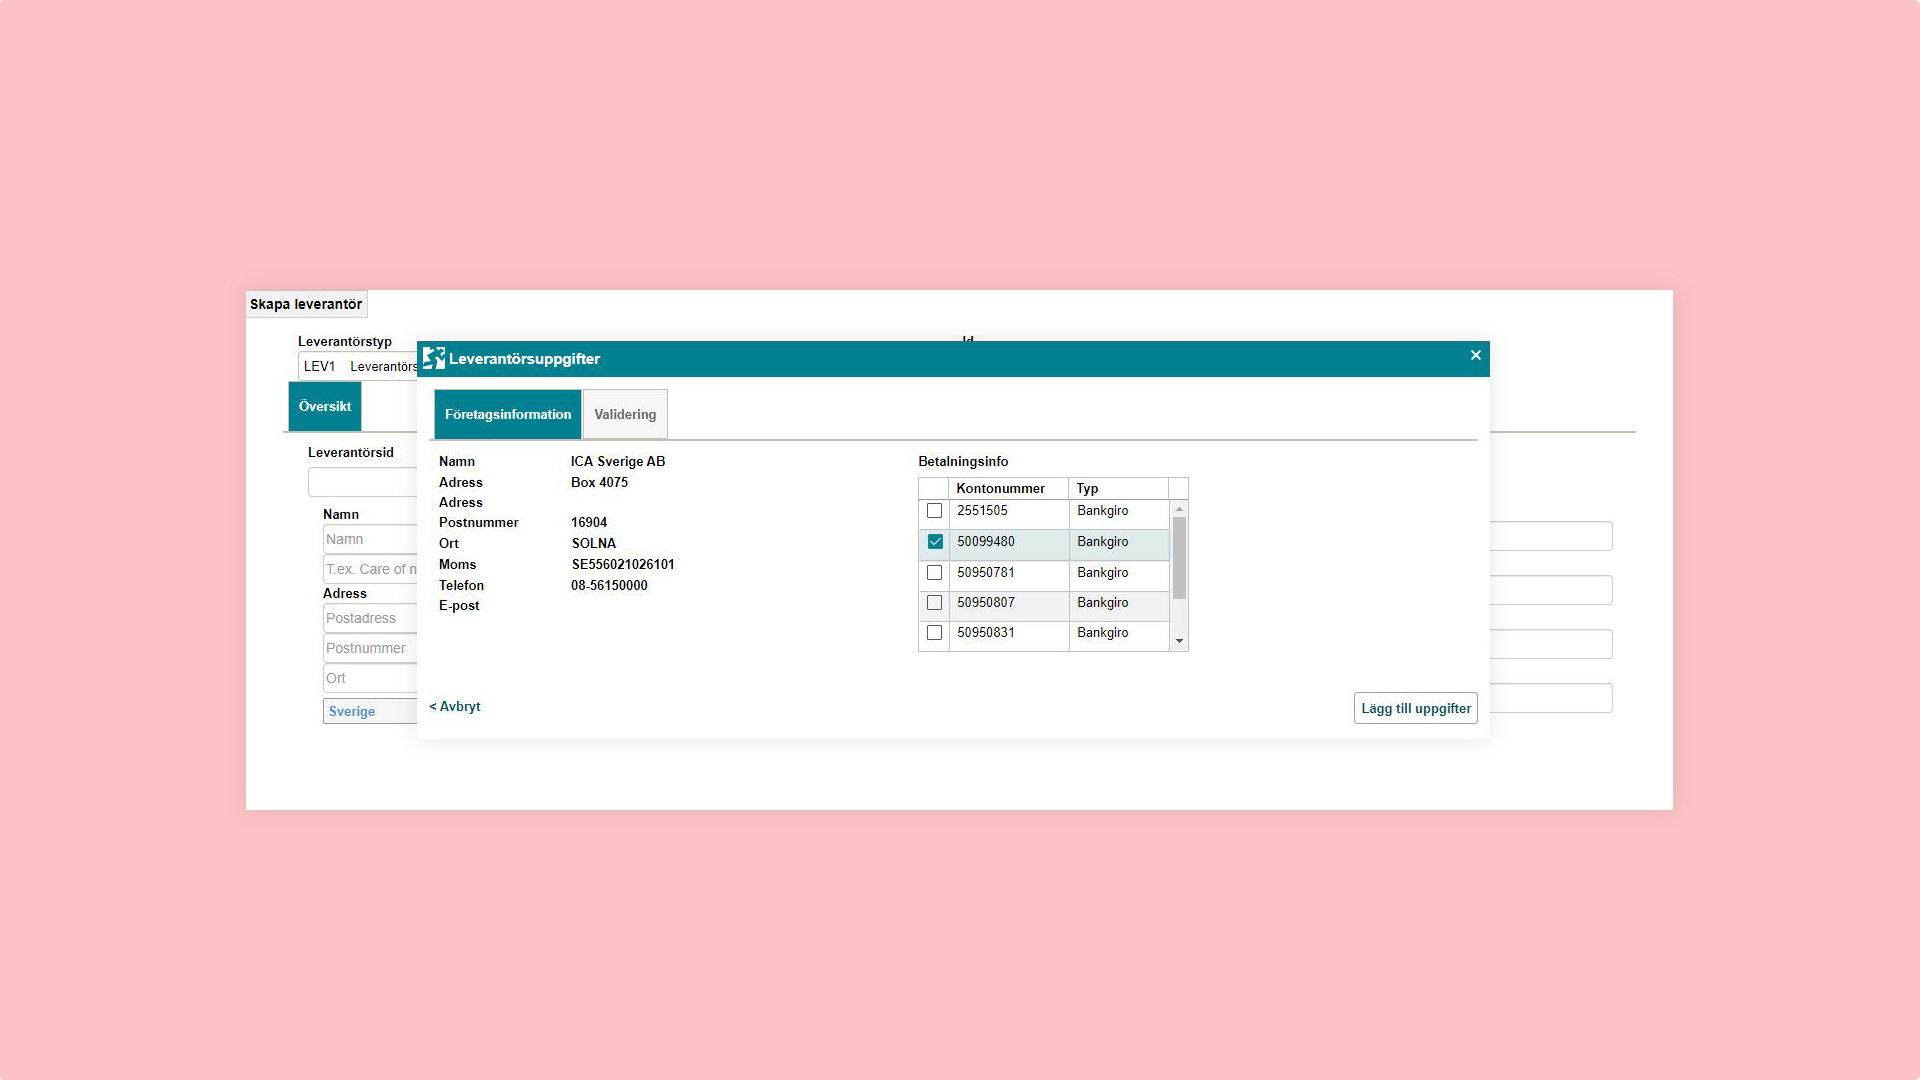This screenshot has width=1920, height=1080.
Task: Click the Postadress input field
Action: point(370,618)
